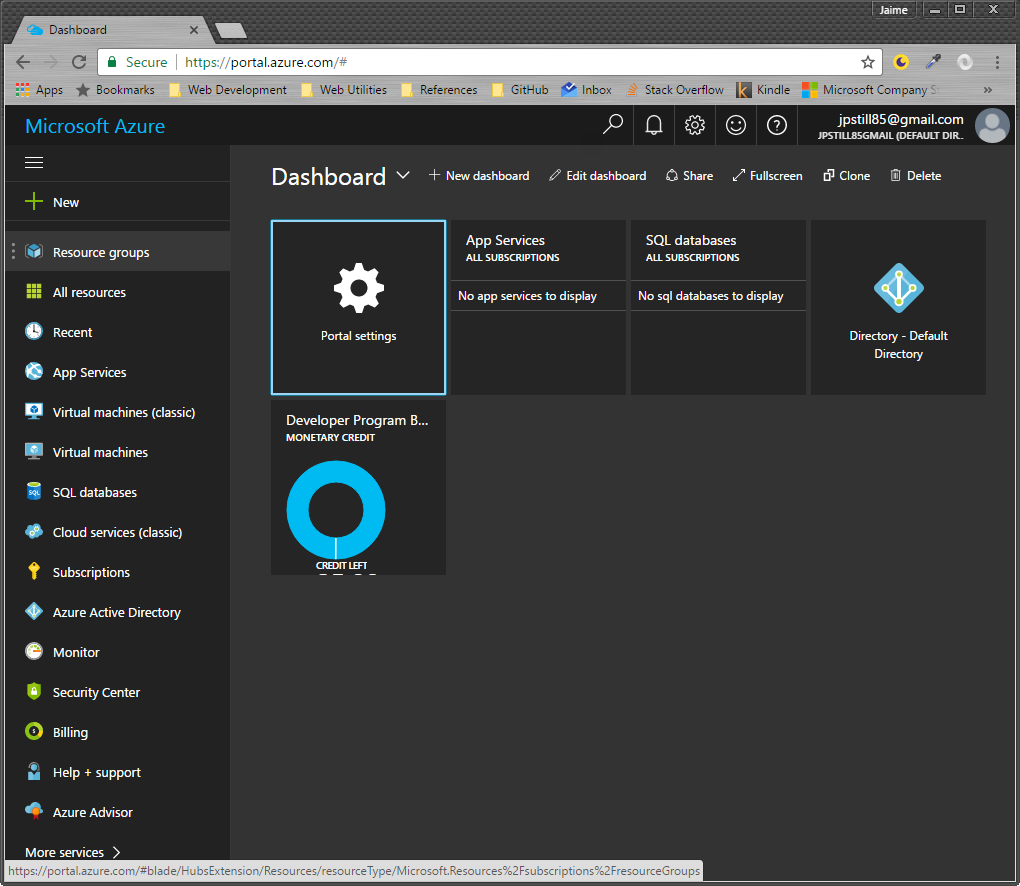The width and height of the screenshot is (1020, 886).
Task: Toggle Fullscreen mode for the dashboard
Action: 767,176
